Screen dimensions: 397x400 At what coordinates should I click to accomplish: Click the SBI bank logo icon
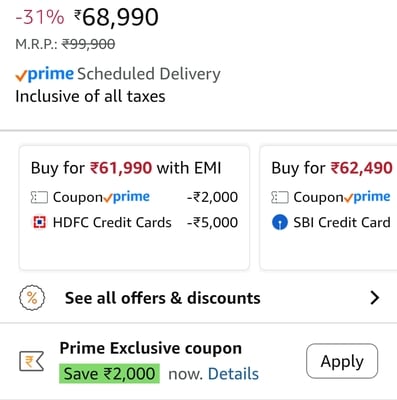click(x=280, y=223)
